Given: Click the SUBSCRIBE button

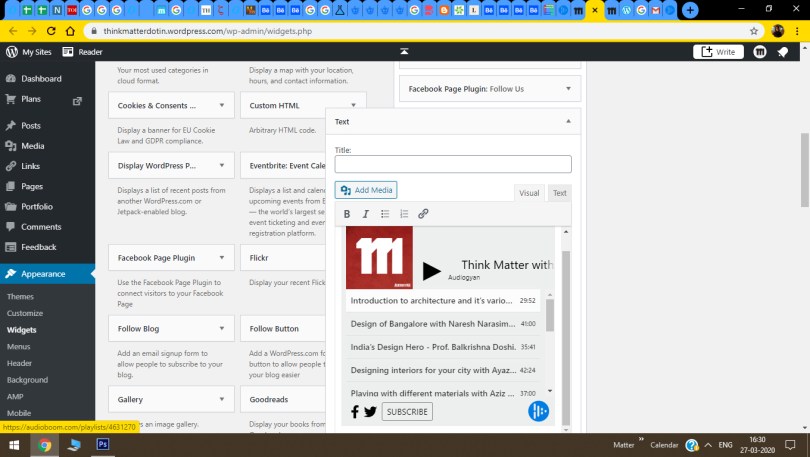Looking at the screenshot, I should [407, 412].
